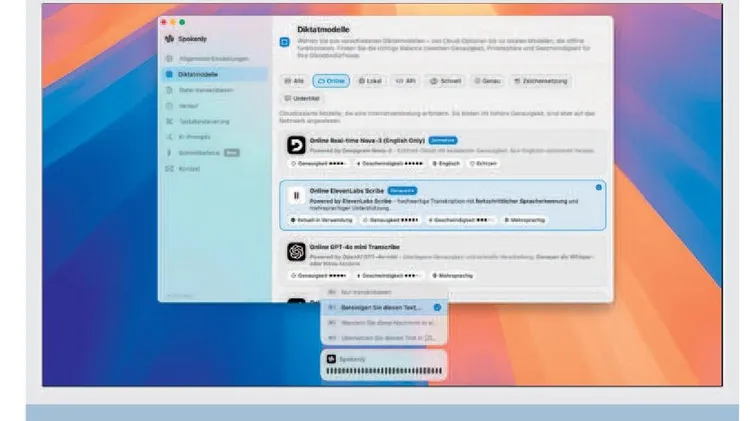Select the Genau filter chip

coord(487,81)
